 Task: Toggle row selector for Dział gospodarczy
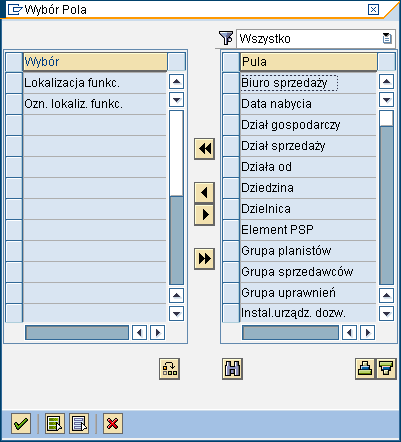click(231, 125)
